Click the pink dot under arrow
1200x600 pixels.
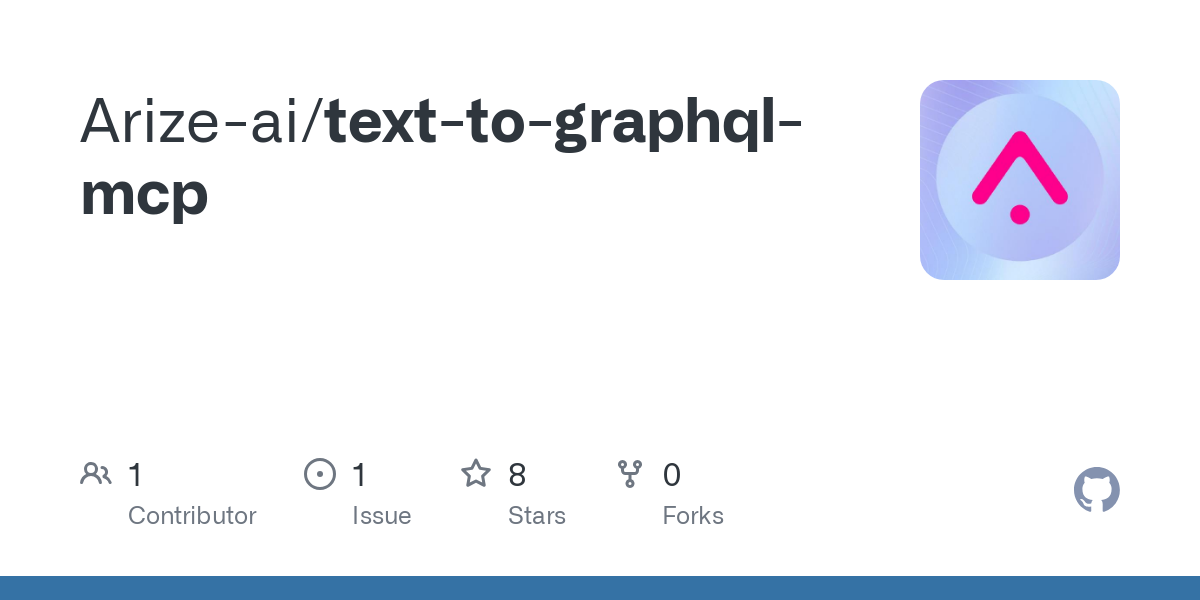pyautogui.click(x=1020, y=214)
